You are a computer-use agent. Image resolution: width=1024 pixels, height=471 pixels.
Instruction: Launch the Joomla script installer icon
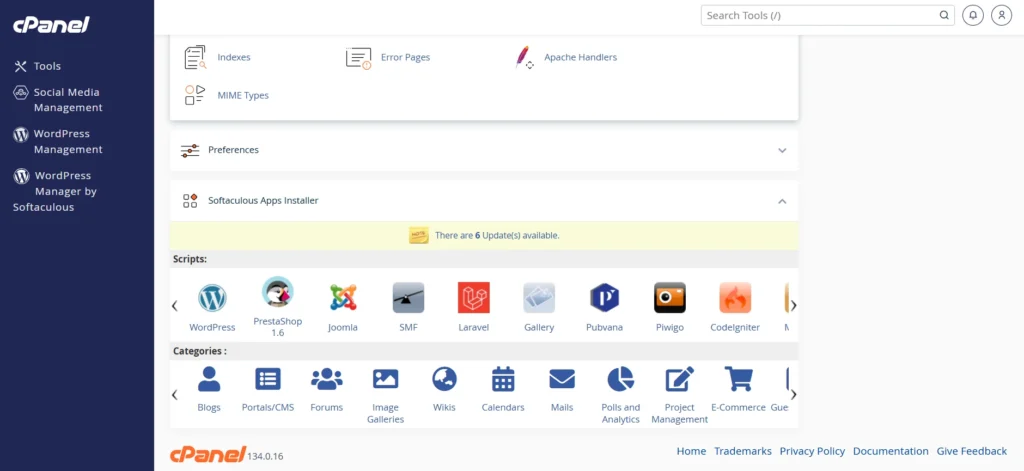(343, 298)
